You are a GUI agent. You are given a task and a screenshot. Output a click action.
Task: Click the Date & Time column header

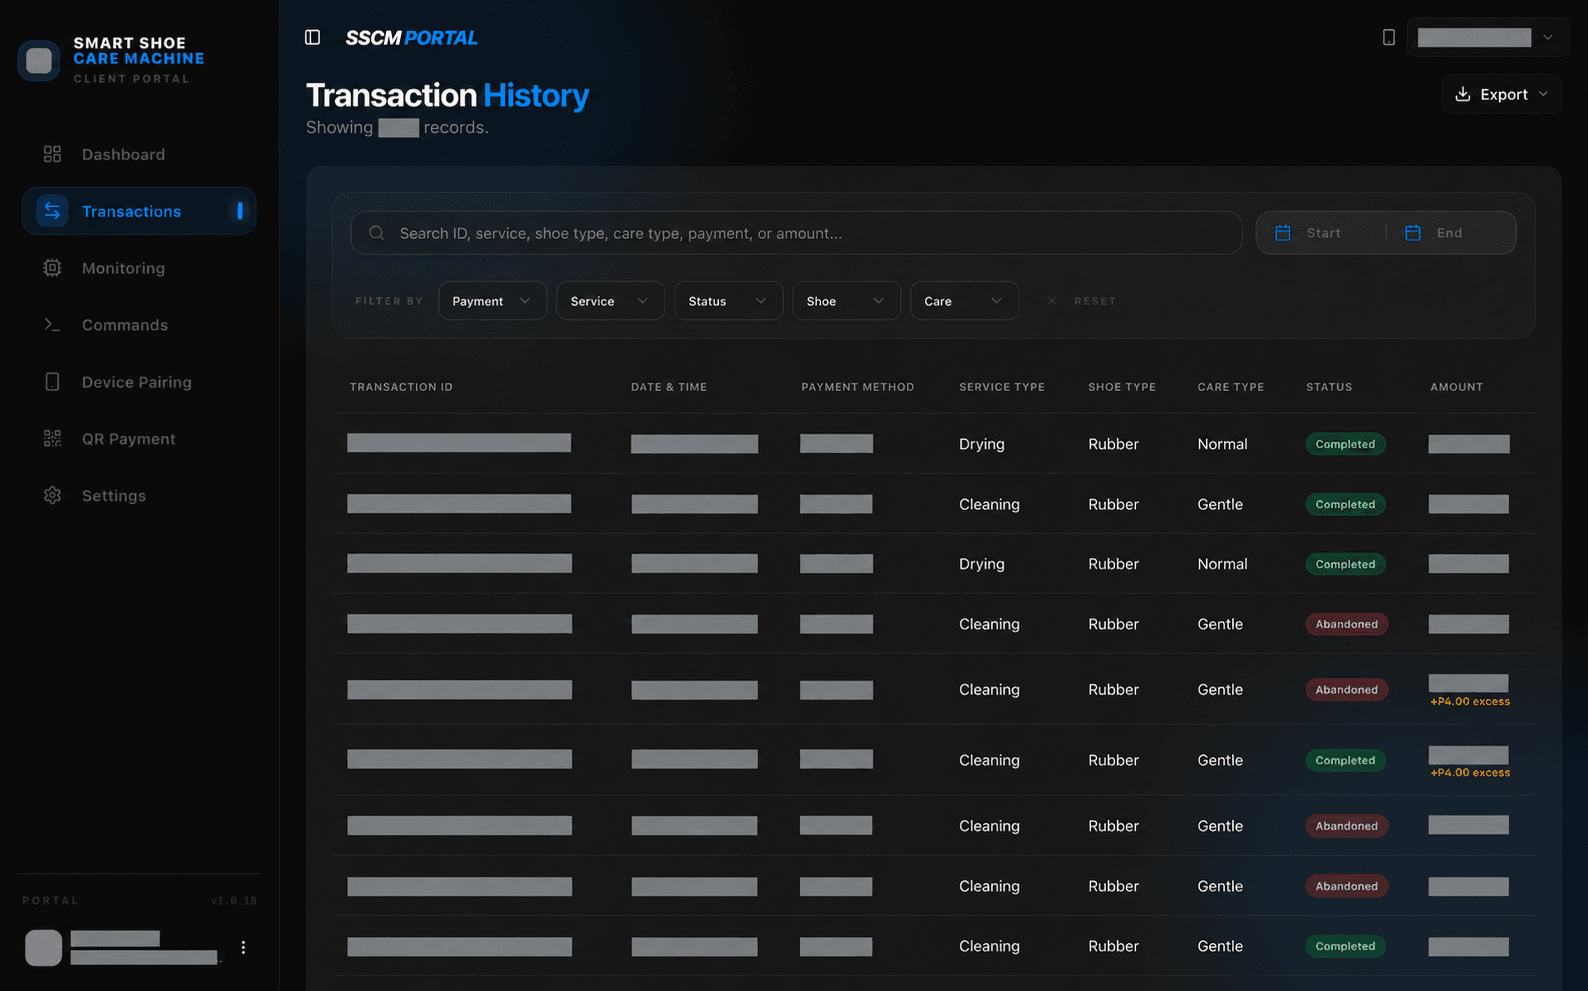point(669,387)
